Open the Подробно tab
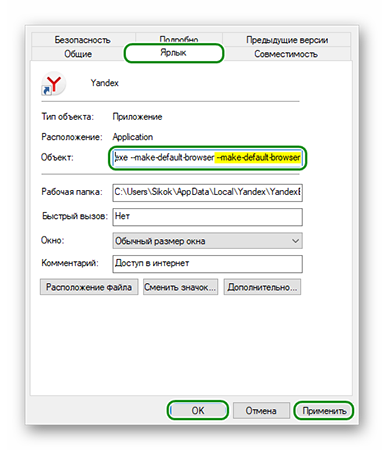 (x=179, y=38)
